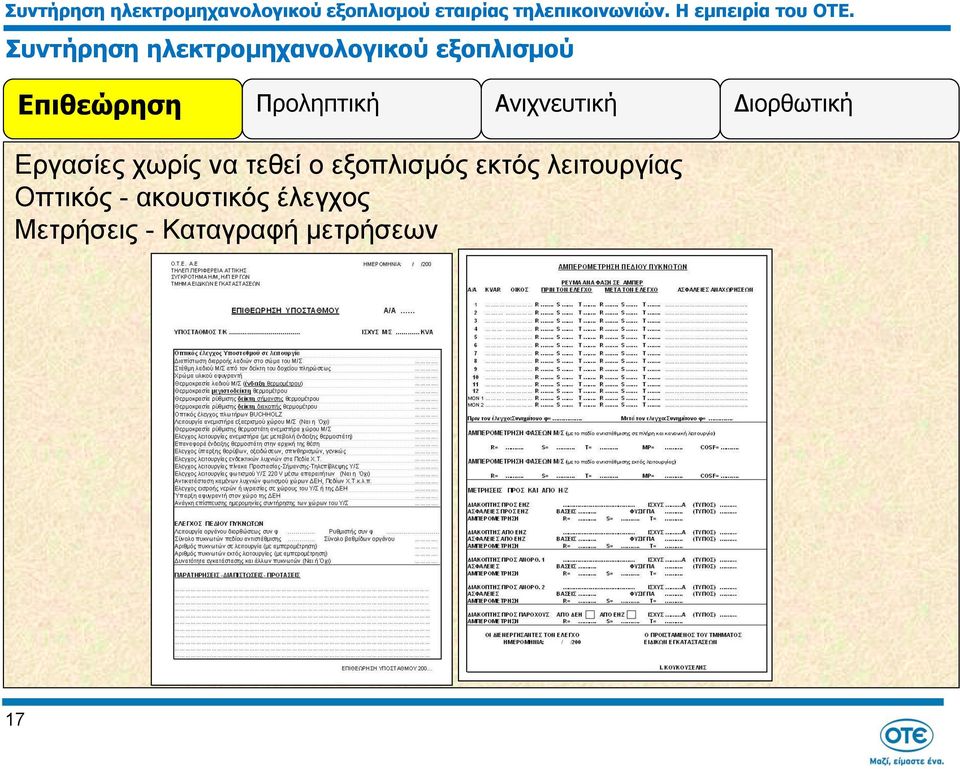
Task: Click the ΔΙΑΚΟΠΤΗΣ ΠΡΟΣ ΑΝΟΡΘ. 1 row label
Action: [x=506, y=560]
